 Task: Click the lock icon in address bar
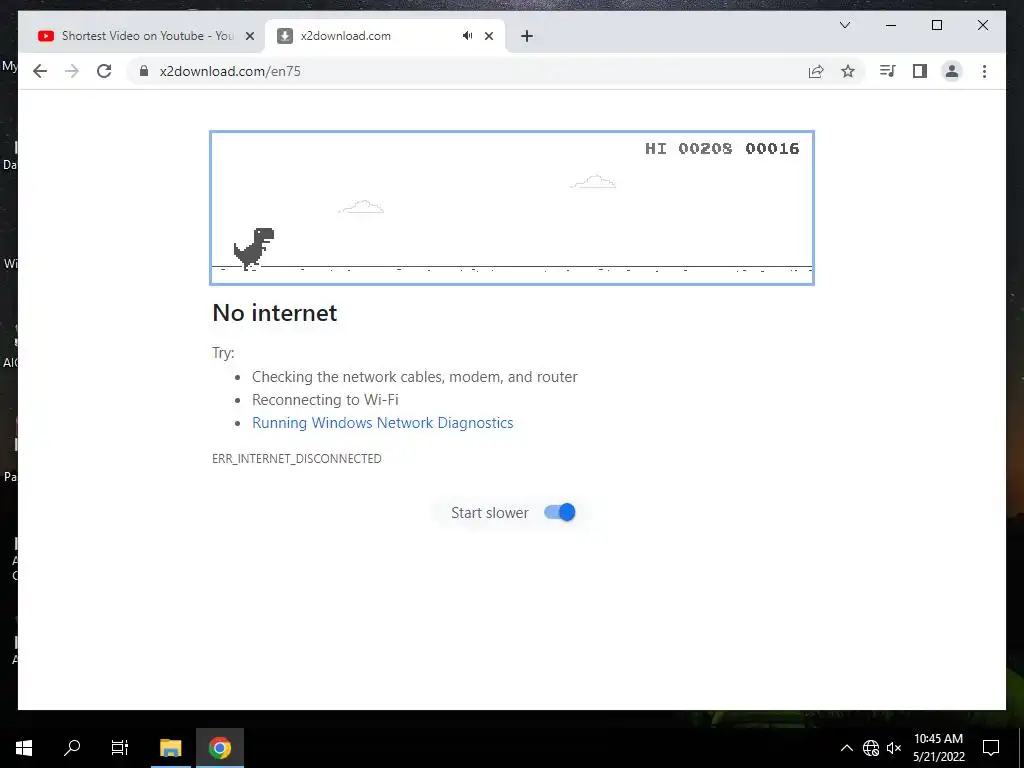(x=144, y=71)
